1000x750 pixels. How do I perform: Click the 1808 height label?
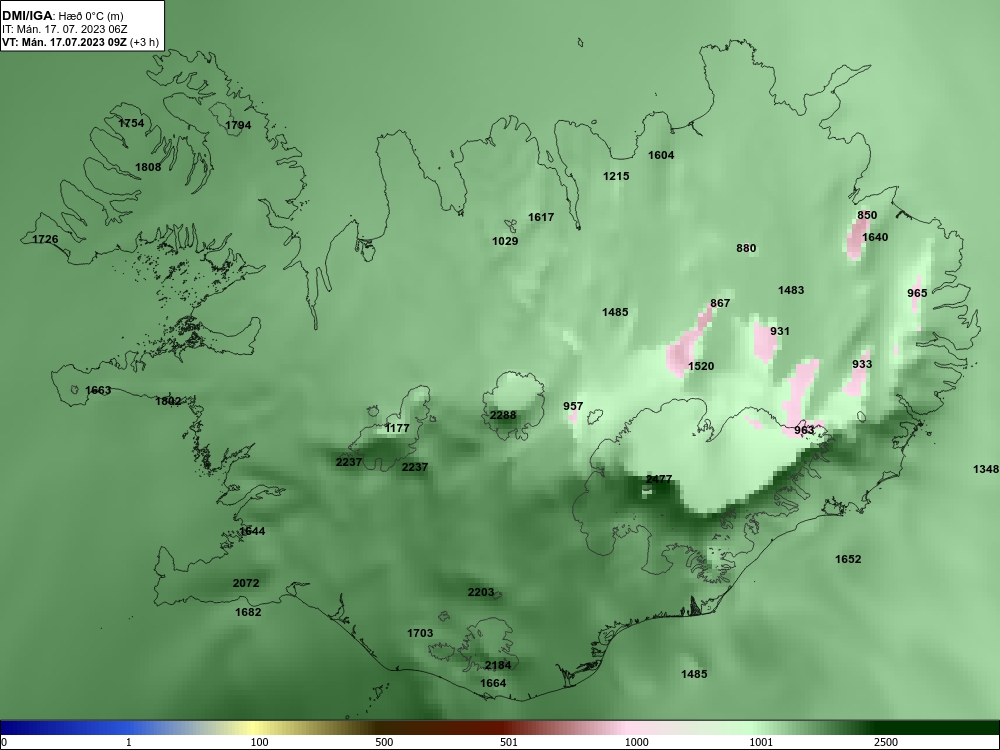148,167
